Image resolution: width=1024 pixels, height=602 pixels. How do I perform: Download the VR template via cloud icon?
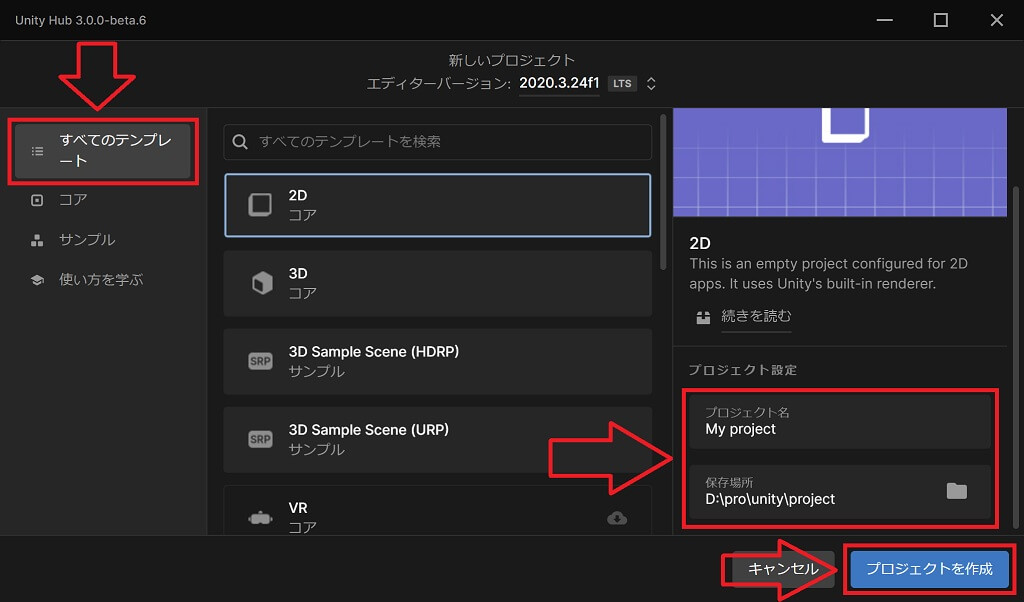pos(617,518)
